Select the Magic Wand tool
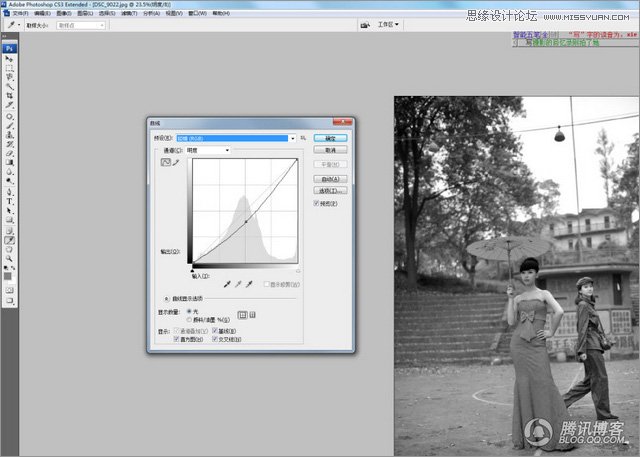 coord(9,86)
